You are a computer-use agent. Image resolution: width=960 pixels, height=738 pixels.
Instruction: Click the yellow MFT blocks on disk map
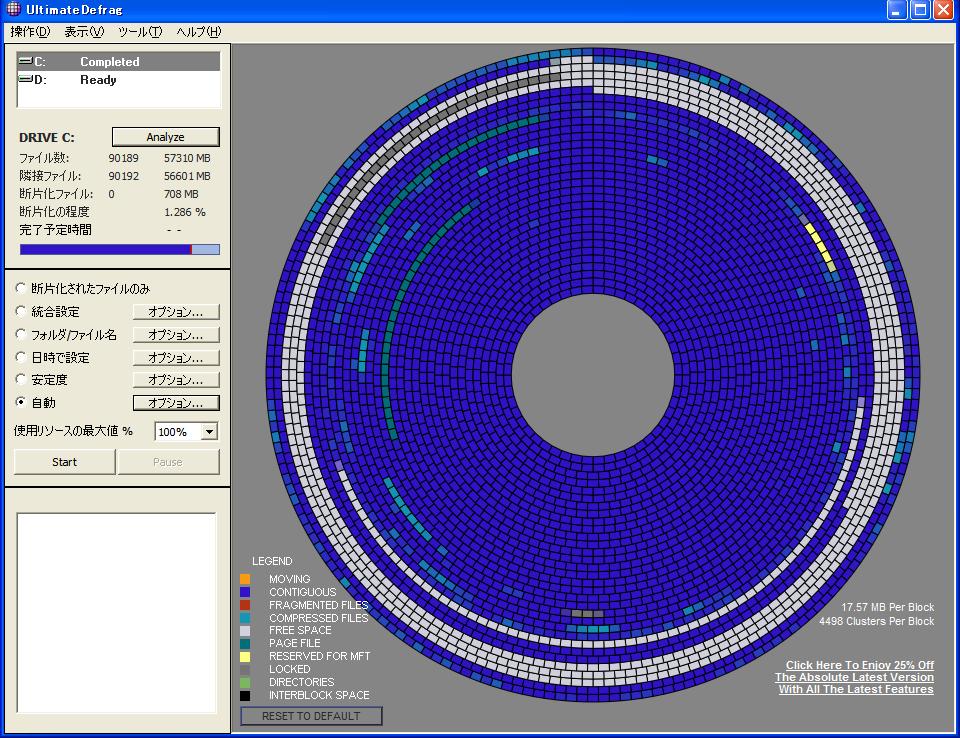click(x=820, y=247)
